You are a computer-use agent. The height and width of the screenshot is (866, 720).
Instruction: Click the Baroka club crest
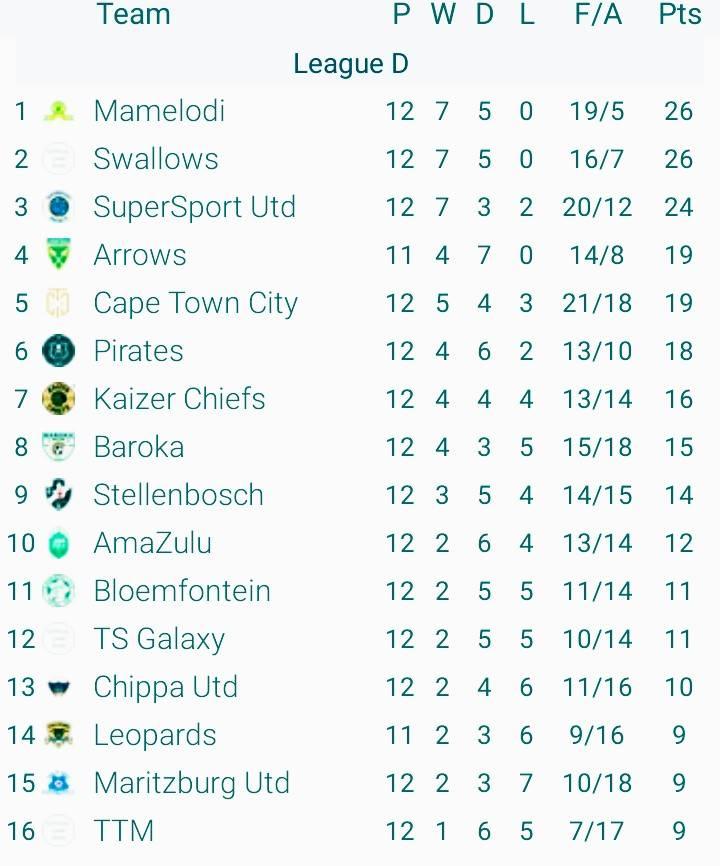[x=59, y=446]
